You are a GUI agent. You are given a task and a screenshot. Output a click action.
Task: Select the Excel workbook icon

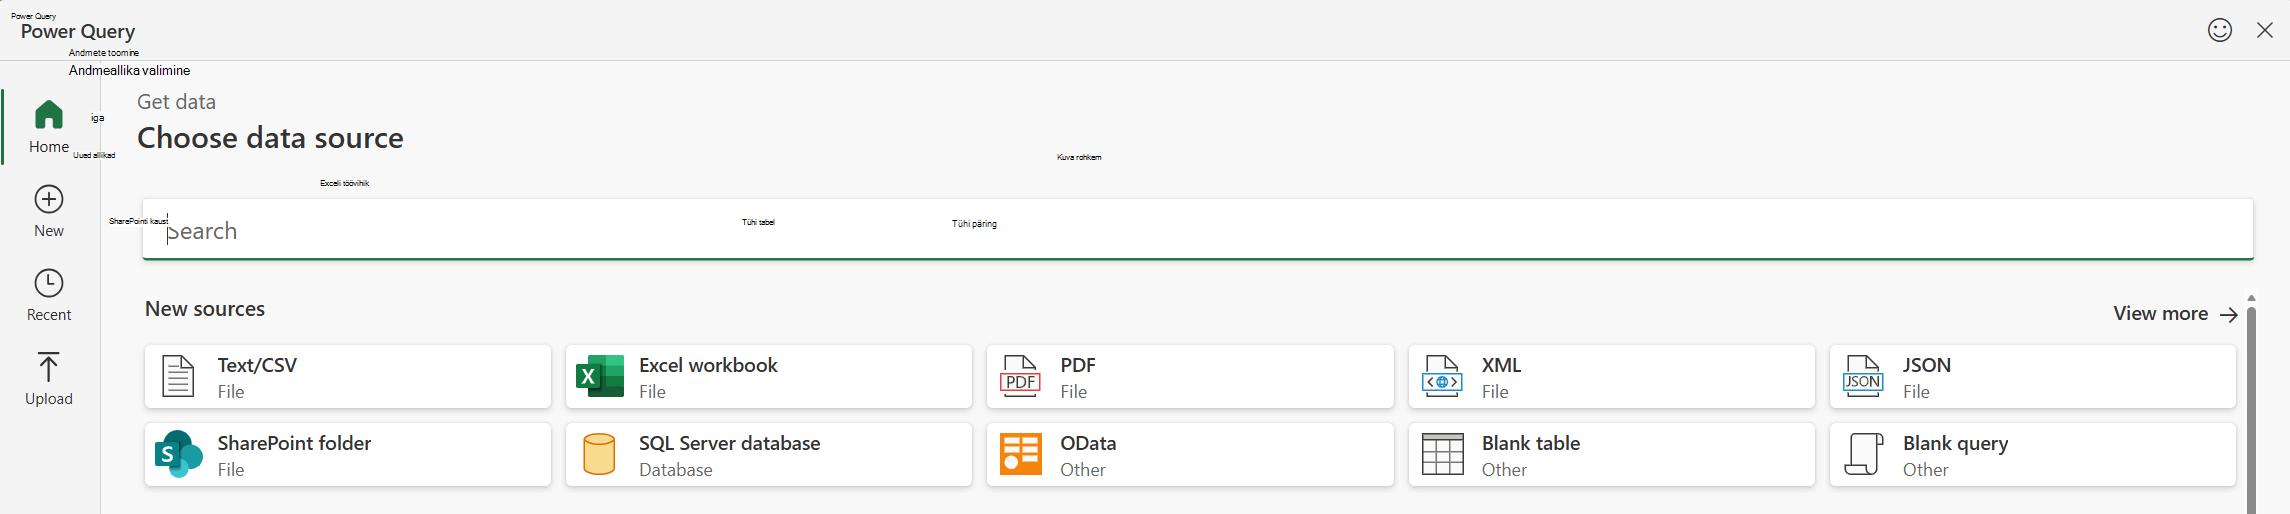[600, 376]
